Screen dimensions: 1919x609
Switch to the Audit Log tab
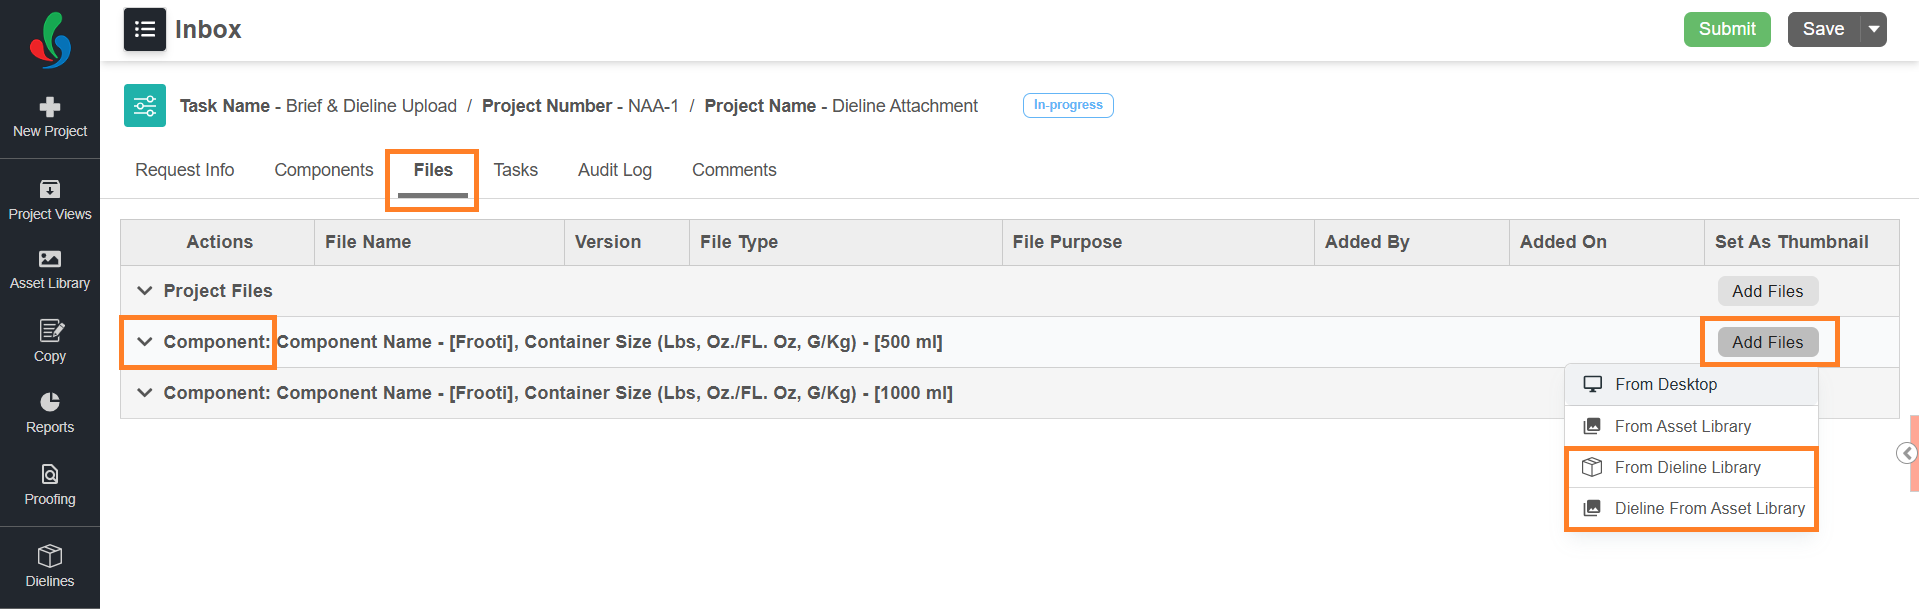pyautogui.click(x=614, y=170)
